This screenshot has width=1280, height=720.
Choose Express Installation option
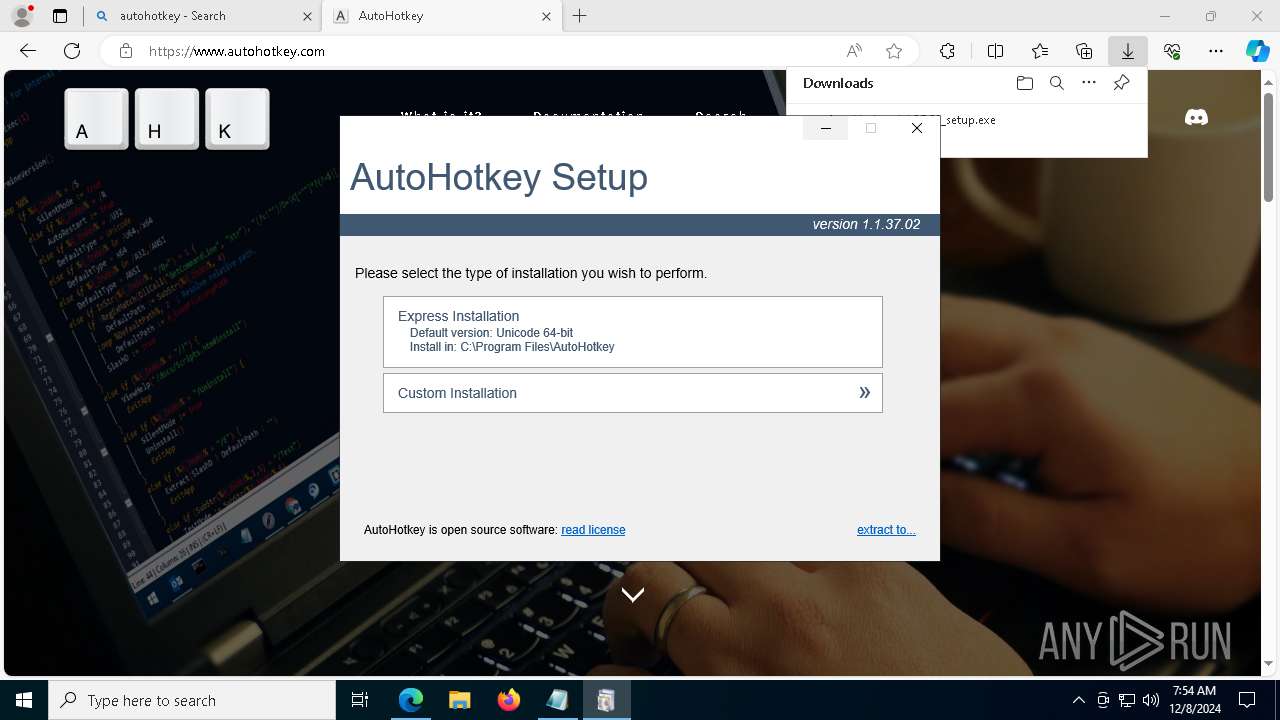[x=632, y=332]
